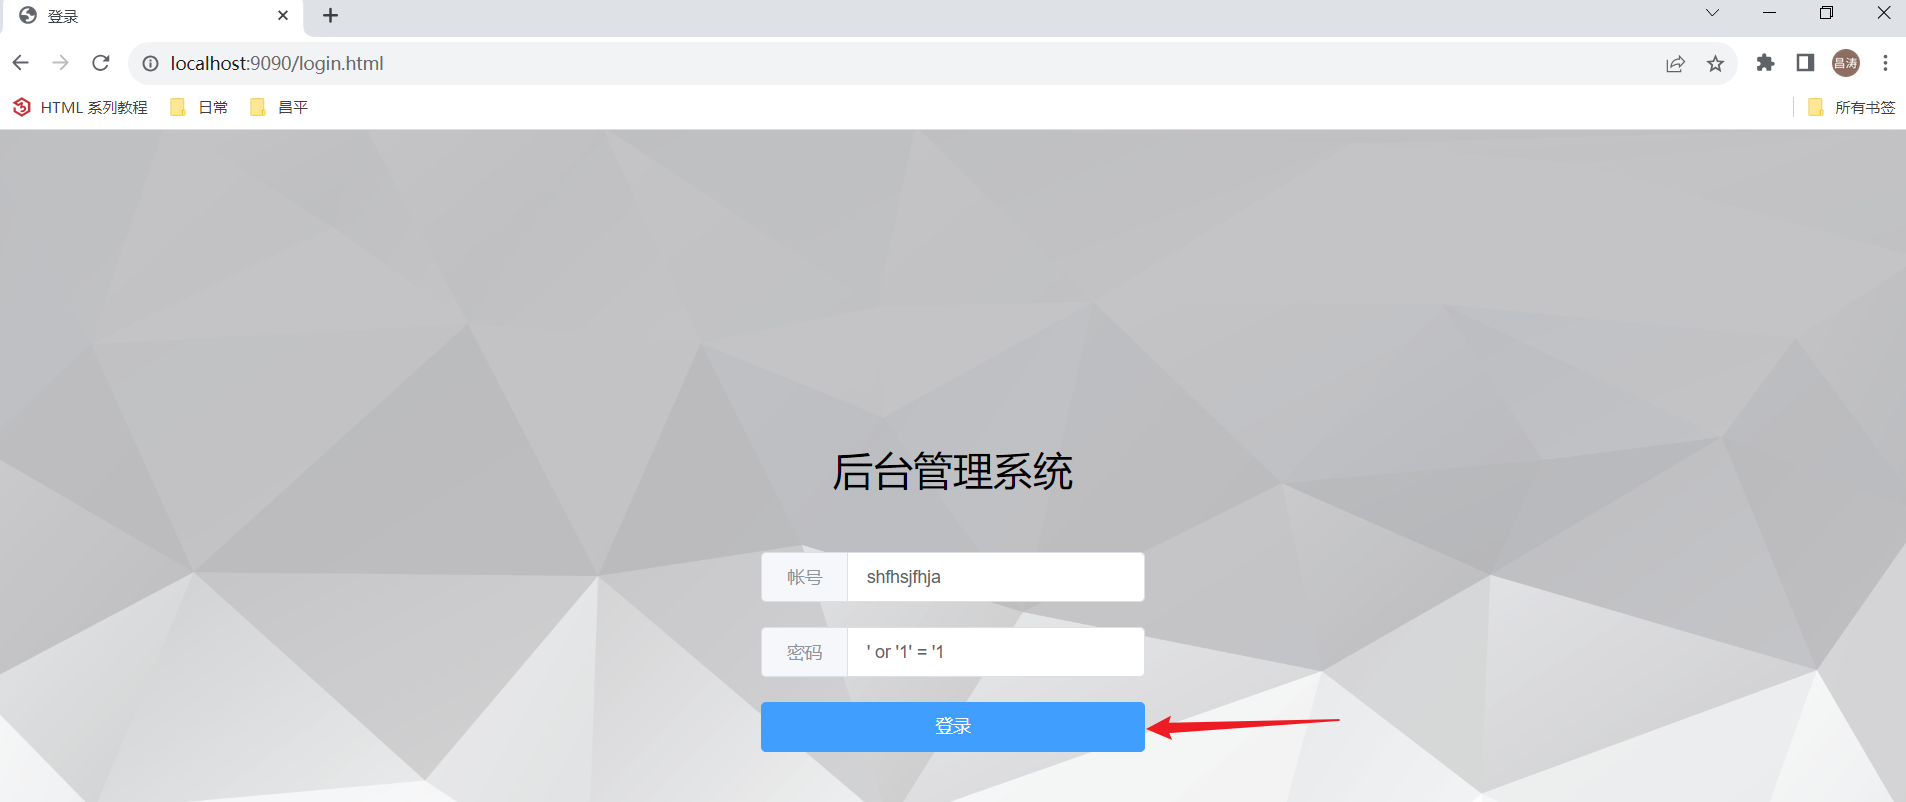Screen dimensions: 1906x802
Task: Click the 帐号 input field
Action: (x=996, y=577)
